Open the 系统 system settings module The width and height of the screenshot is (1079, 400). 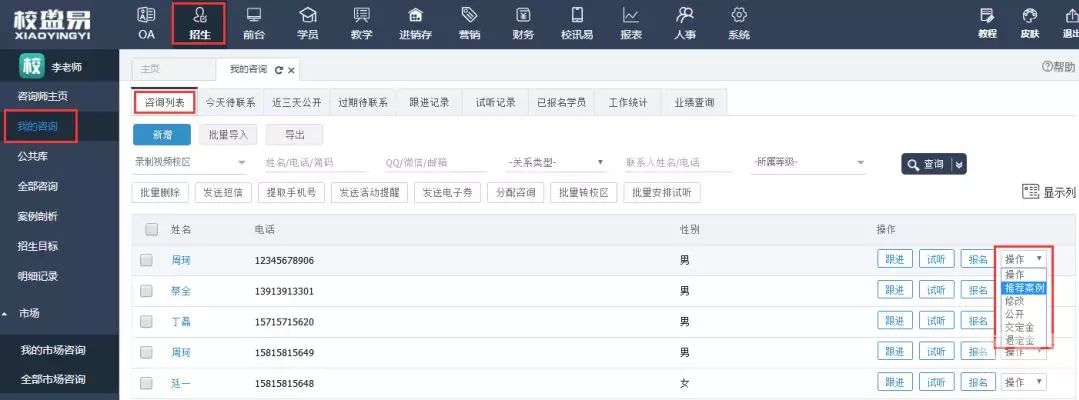pos(738,24)
